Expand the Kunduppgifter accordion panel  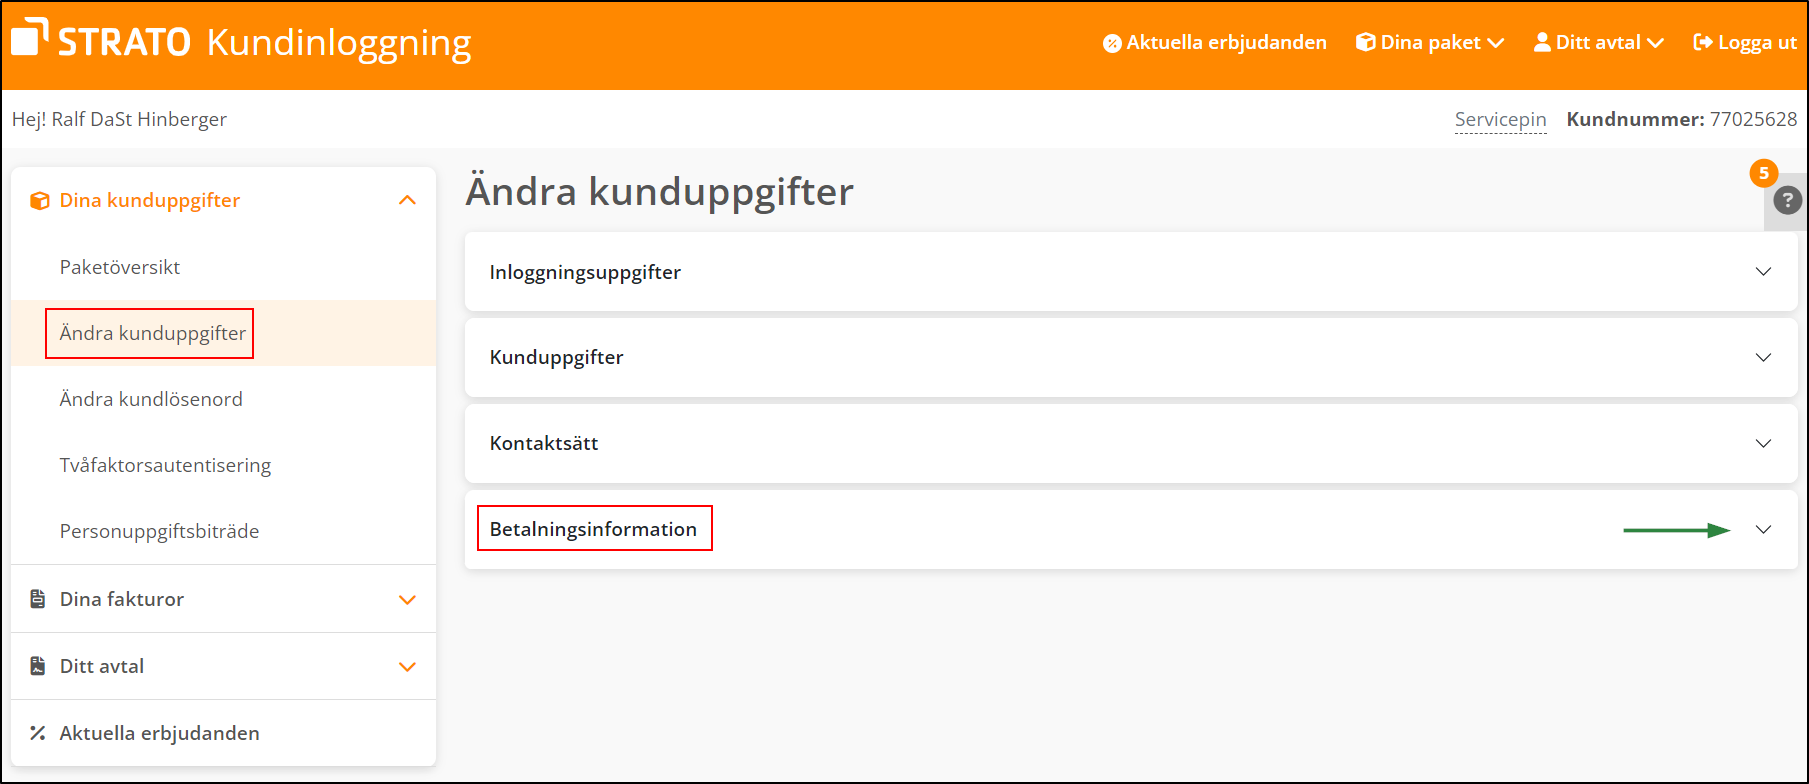click(1763, 358)
